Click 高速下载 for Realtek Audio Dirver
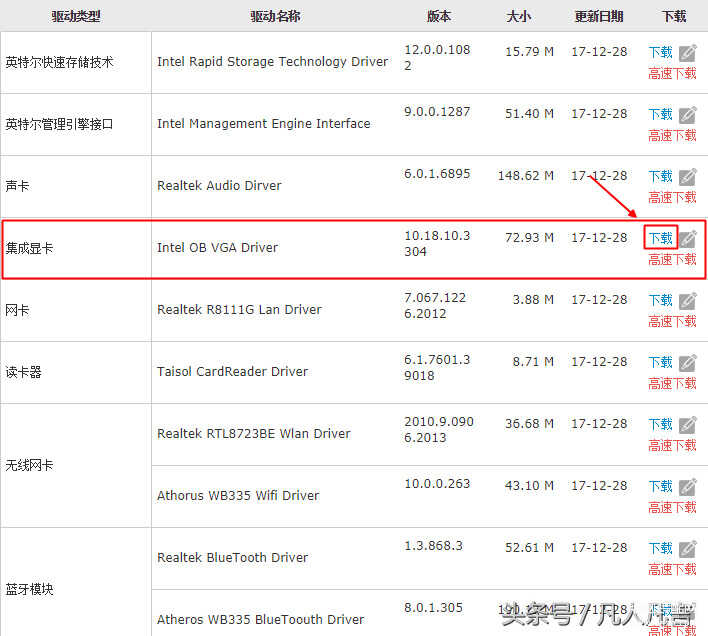The height and width of the screenshot is (636, 708). click(x=672, y=197)
